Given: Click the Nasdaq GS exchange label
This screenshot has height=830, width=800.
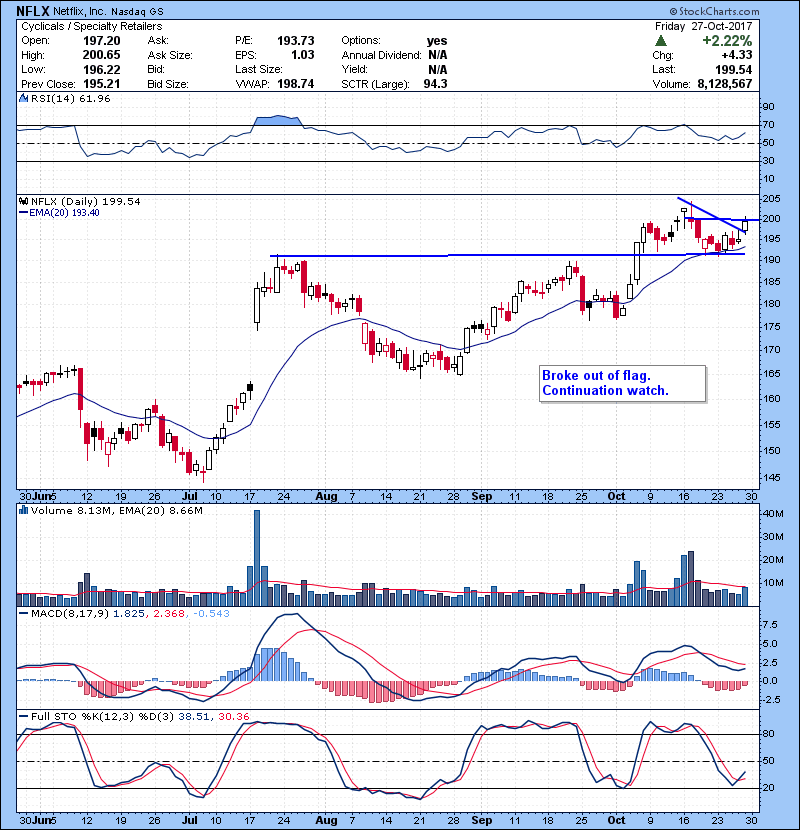Looking at the screenshot, I should tap(137, 11).
